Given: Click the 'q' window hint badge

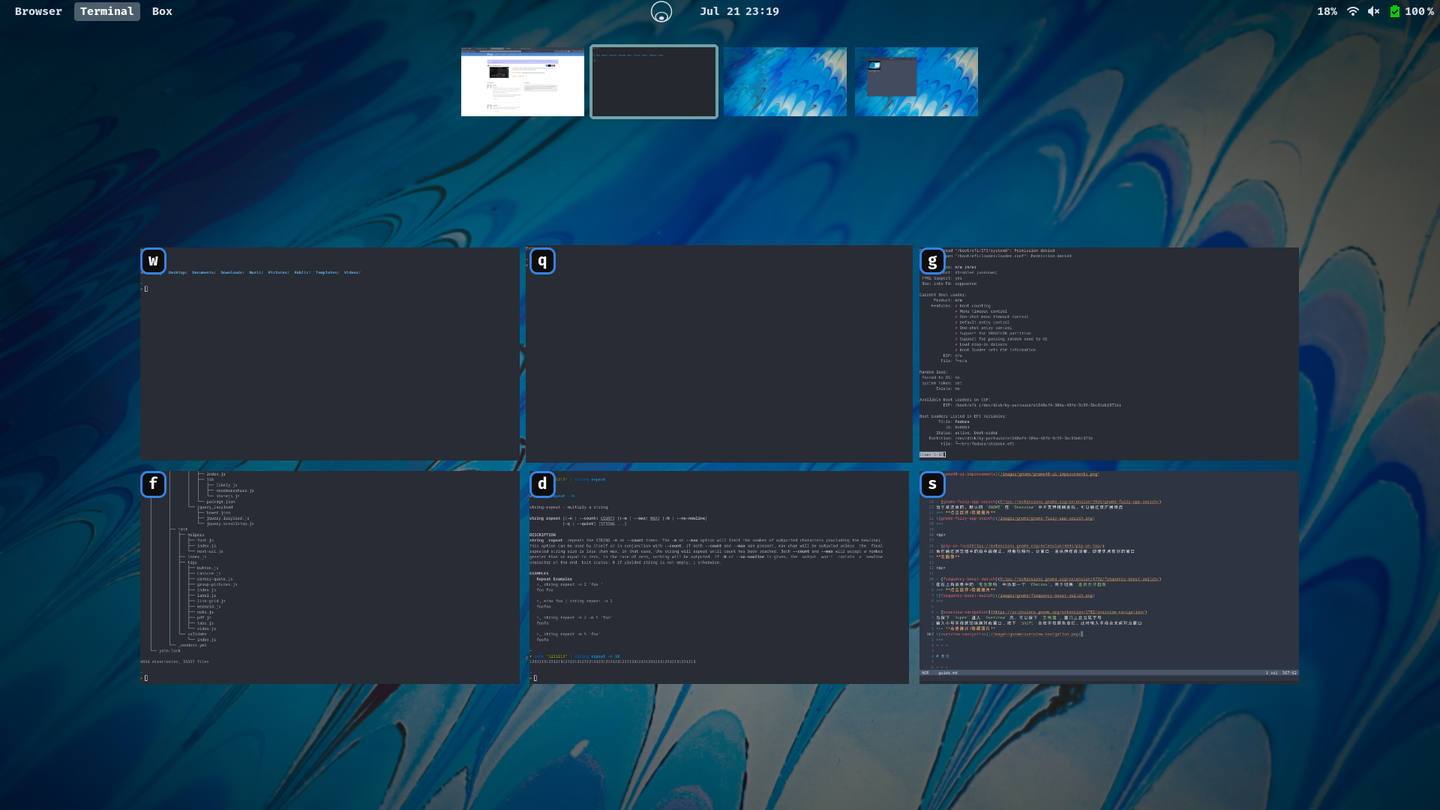Looking at the screenshot, I should pyautogui.click(x=542, y=261).
